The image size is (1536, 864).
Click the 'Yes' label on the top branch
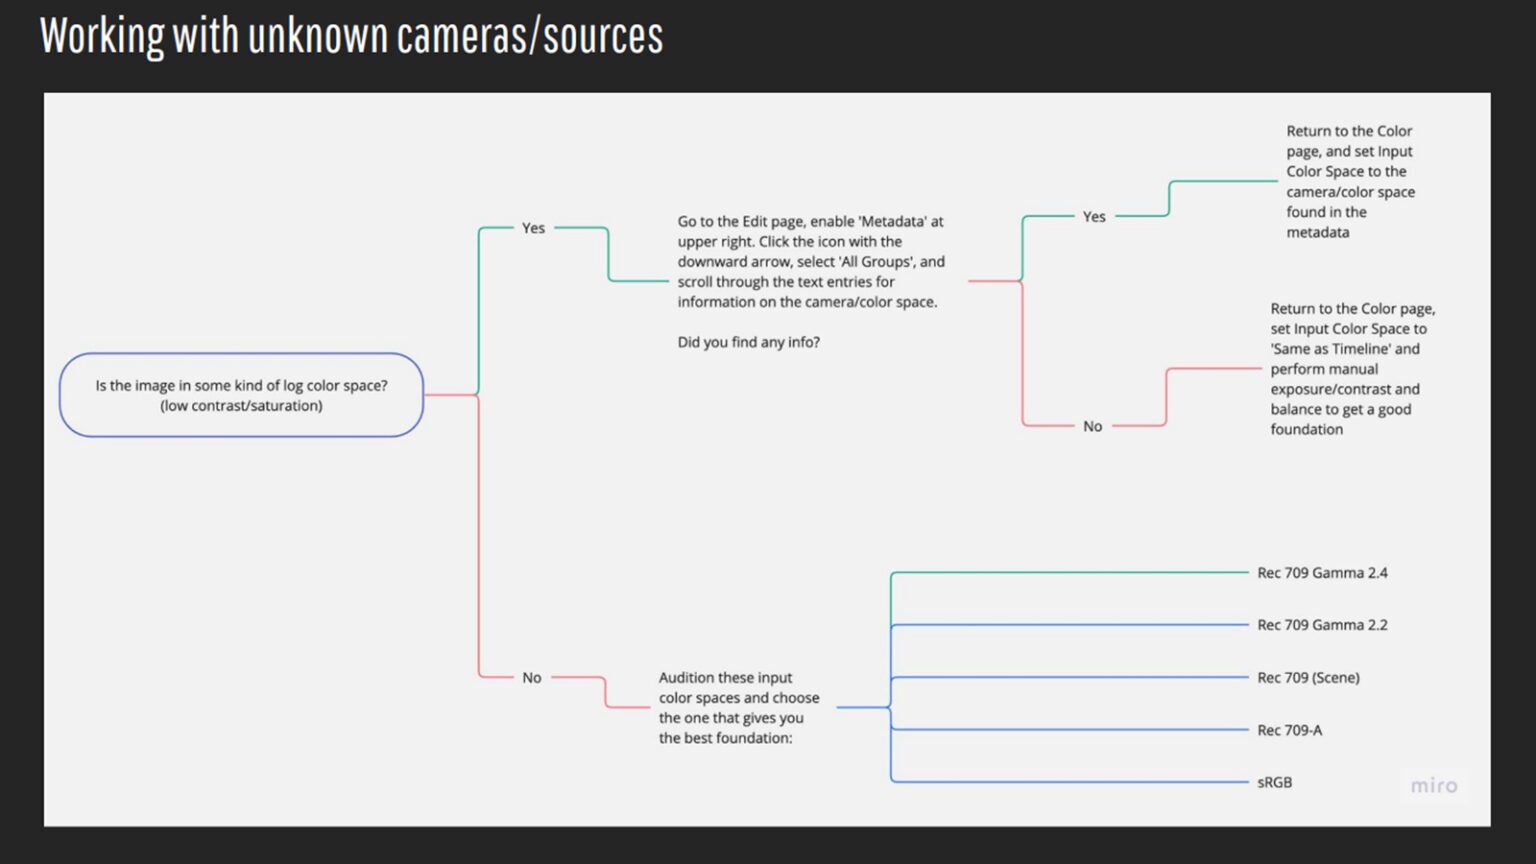(533, 228)
